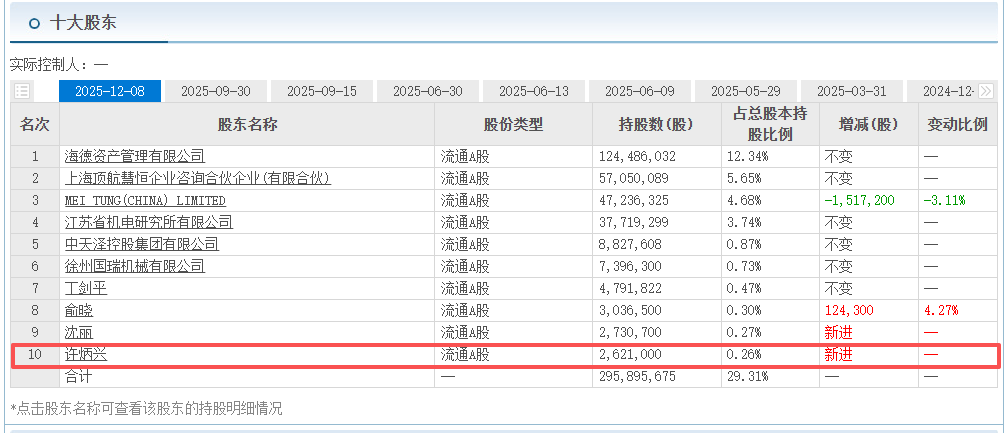Open shareholder 海德资产管理有限公司 details
The image size is (1005, 433).
click(x=135, y=156)
